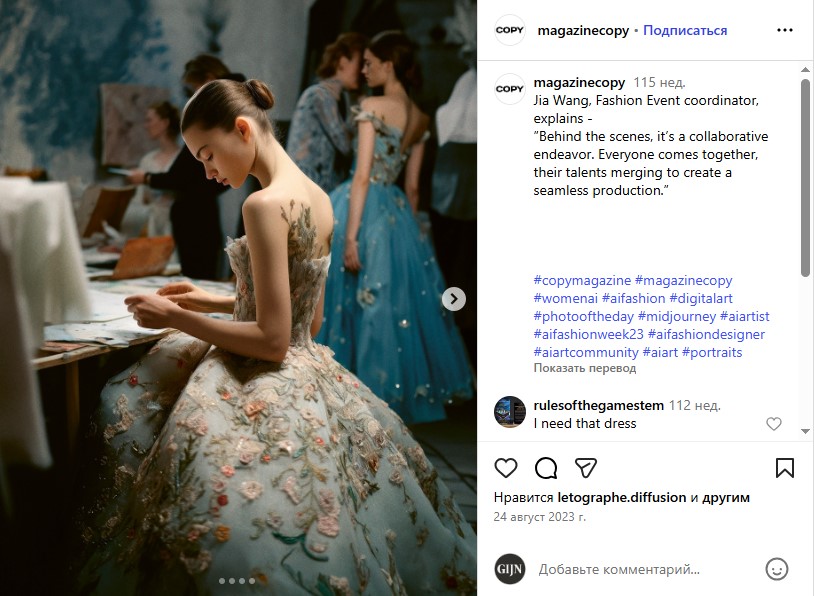Like the post with heart icon
Screen dimensions: 814x596
tap(506, 468)
